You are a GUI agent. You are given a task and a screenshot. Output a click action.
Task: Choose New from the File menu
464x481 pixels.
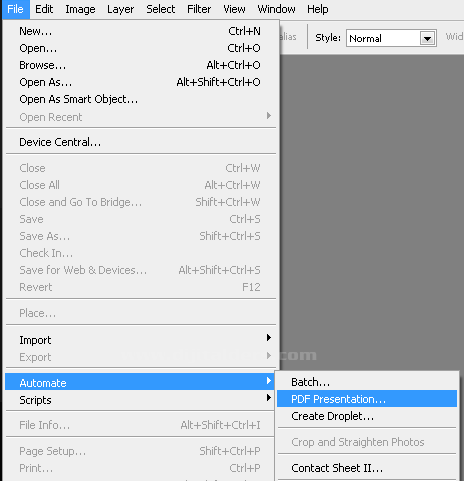(x=141, y=31)
